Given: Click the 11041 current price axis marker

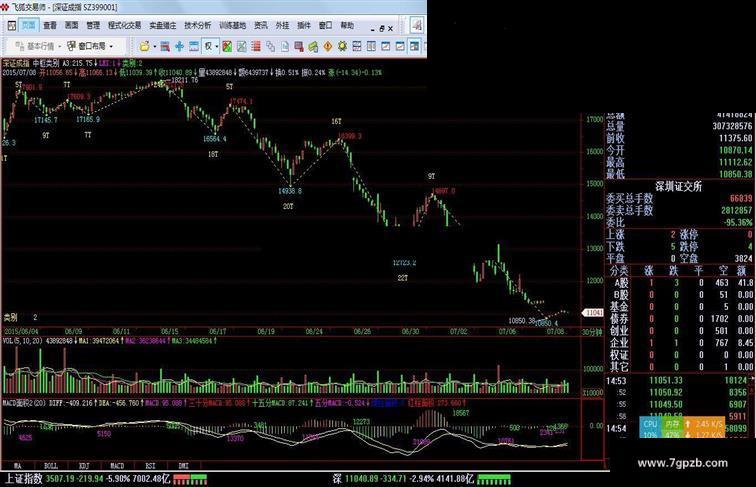Looking at the screenshot, I should click(x=593, y=312).
